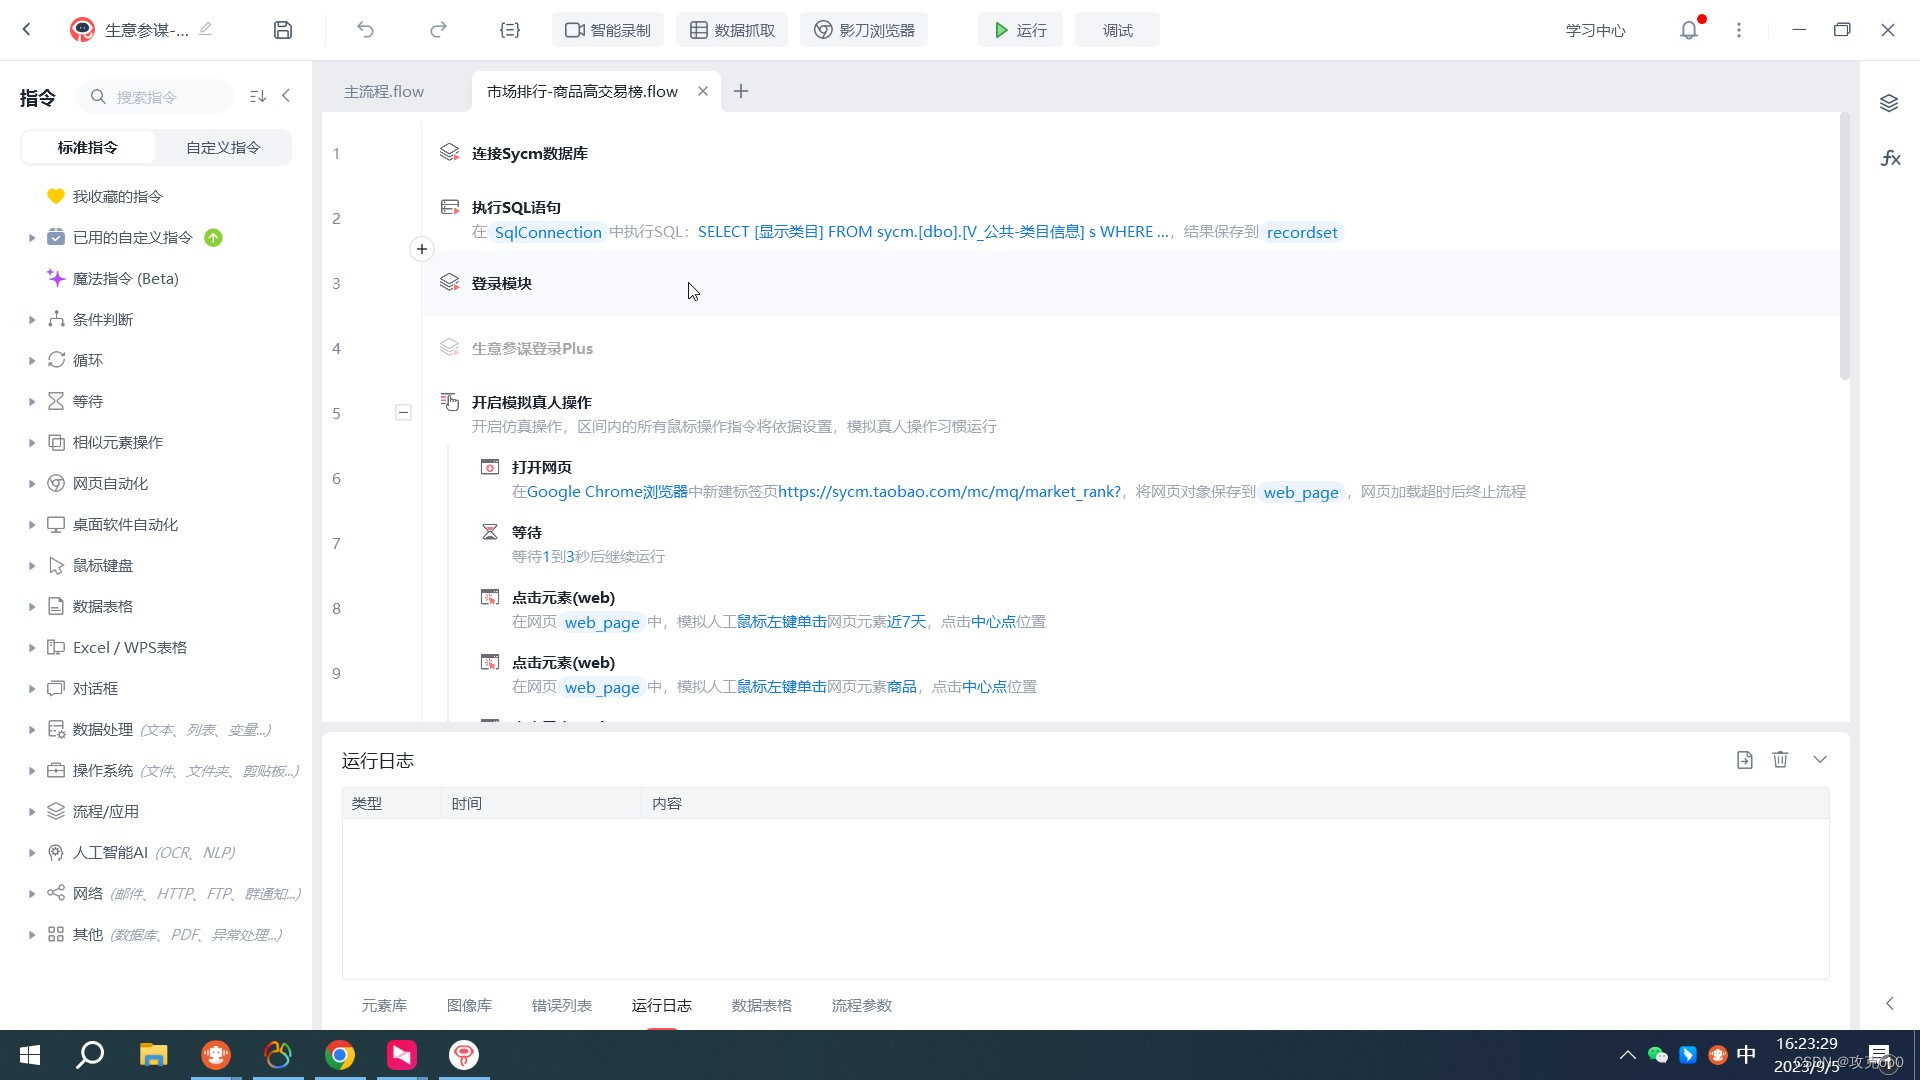Click the 调试 debug button
The width and height of the screenshot is (1920, 1080).
1117,30
